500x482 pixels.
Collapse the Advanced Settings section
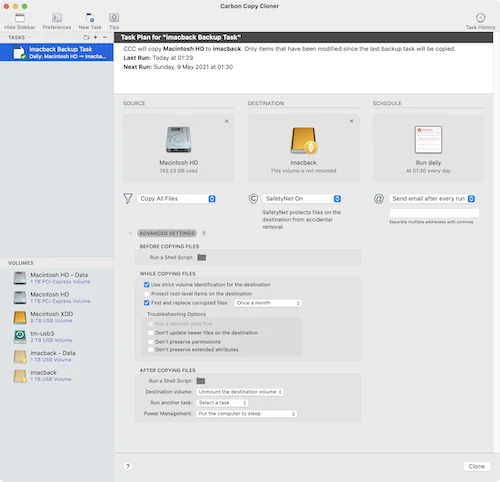pos(167,233)
